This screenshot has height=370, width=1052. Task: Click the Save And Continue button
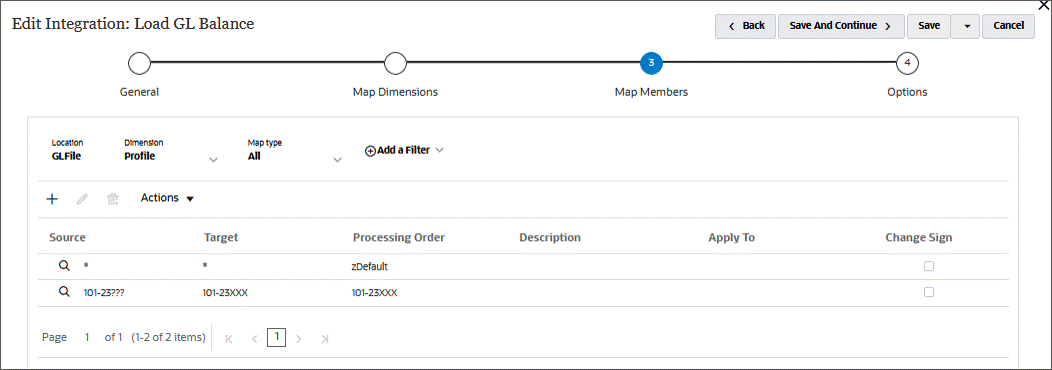(x=841, y=26)
